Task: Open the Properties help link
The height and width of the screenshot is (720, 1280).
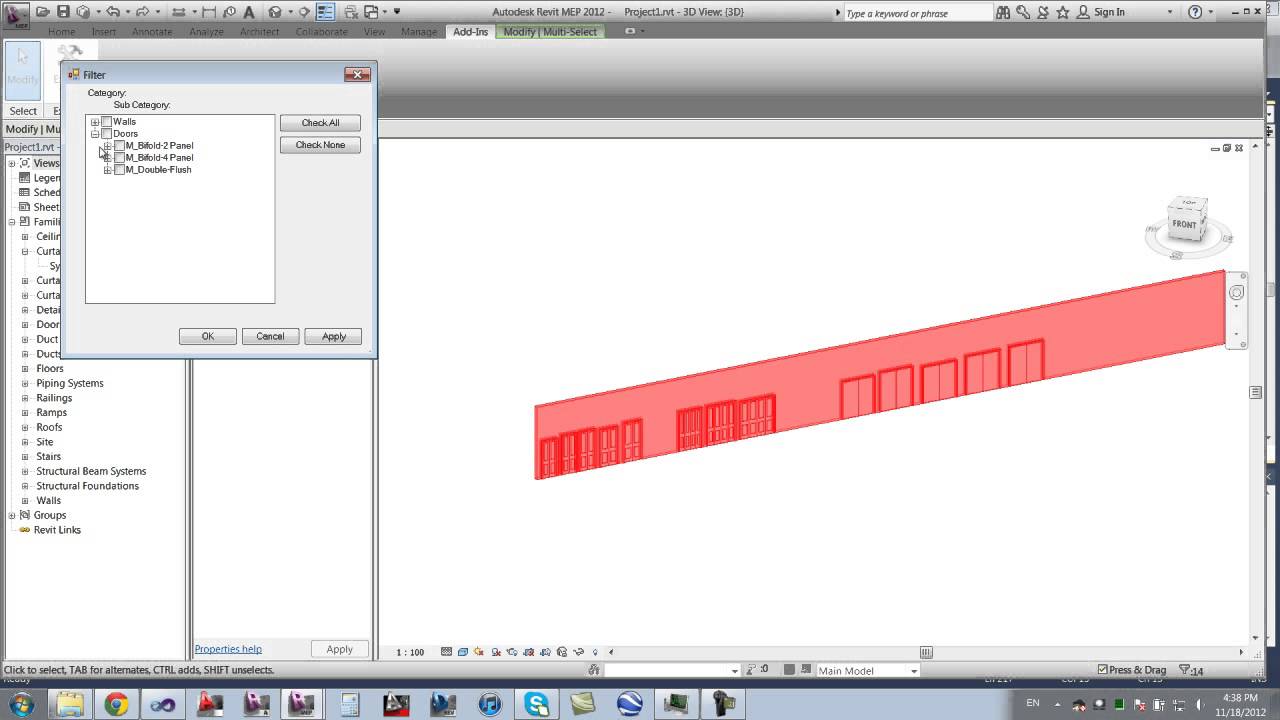Action: [228, 649]
